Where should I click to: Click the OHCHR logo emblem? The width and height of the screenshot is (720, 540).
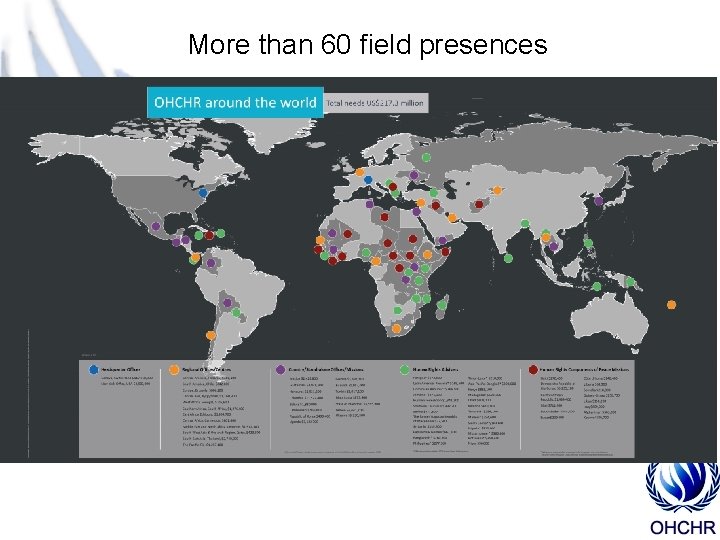click(x=682, y=488)
